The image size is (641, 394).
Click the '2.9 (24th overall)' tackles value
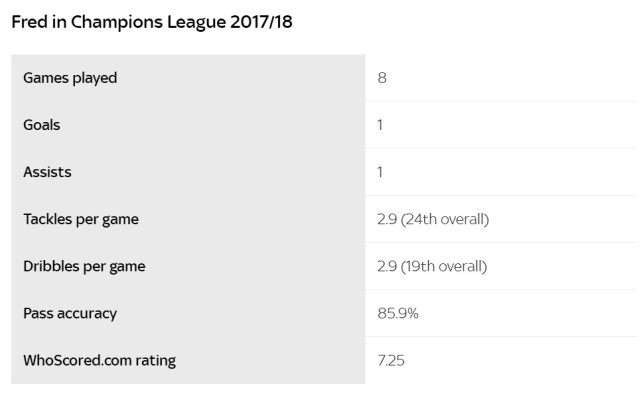coord(433,219)
